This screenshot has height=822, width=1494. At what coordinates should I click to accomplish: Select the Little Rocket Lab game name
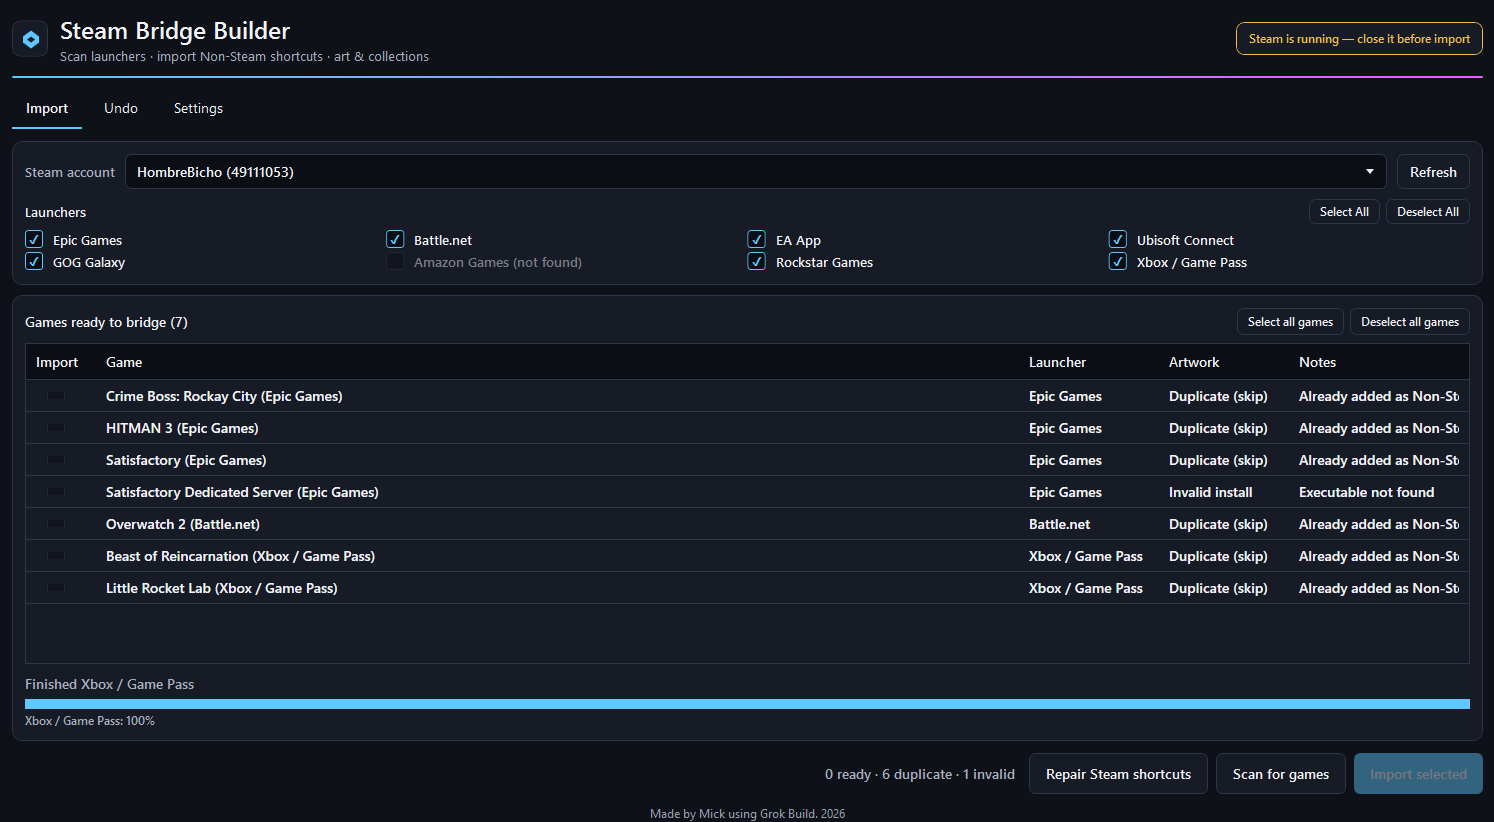222,588
